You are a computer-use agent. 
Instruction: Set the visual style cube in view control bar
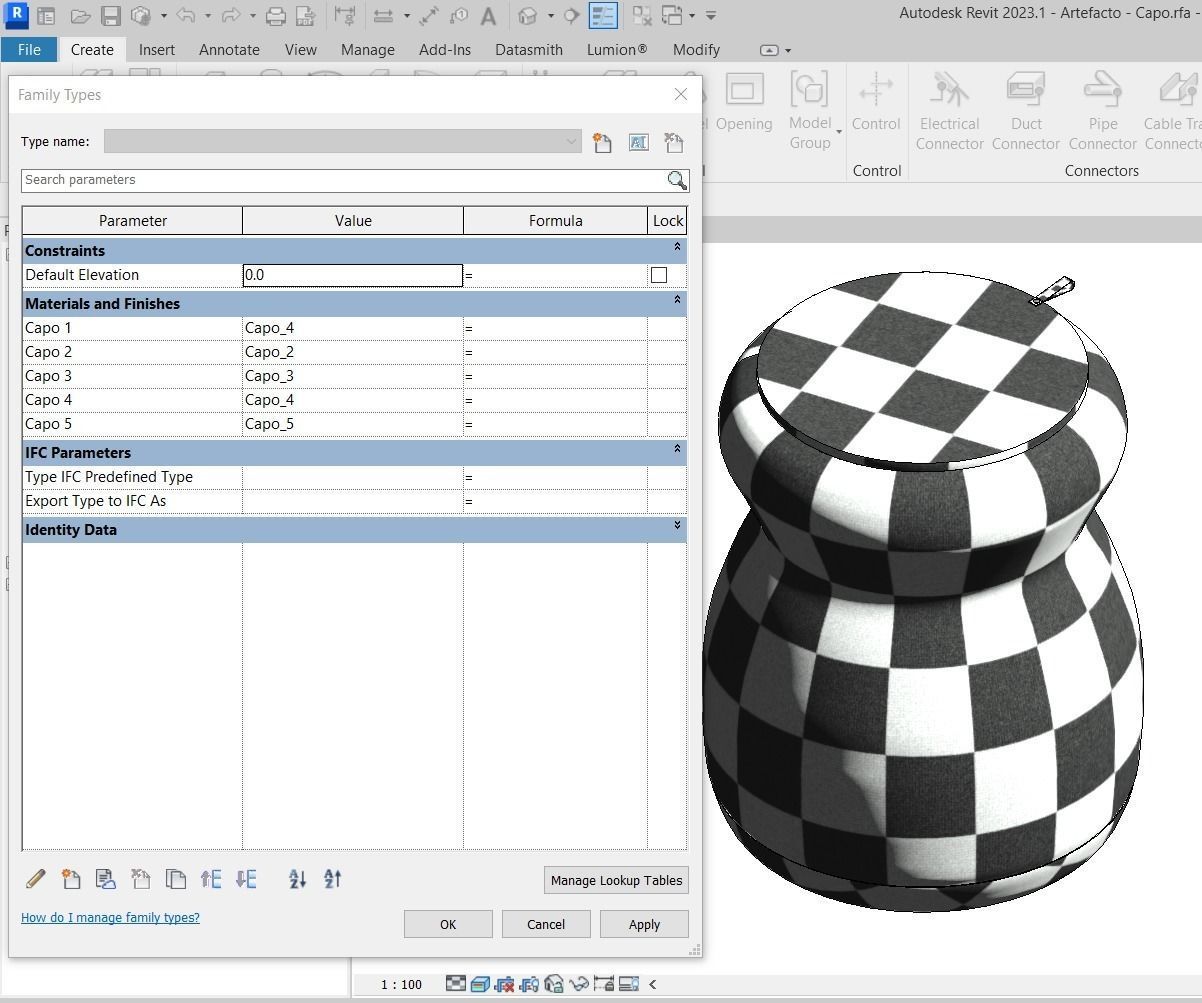coord(480,985)
